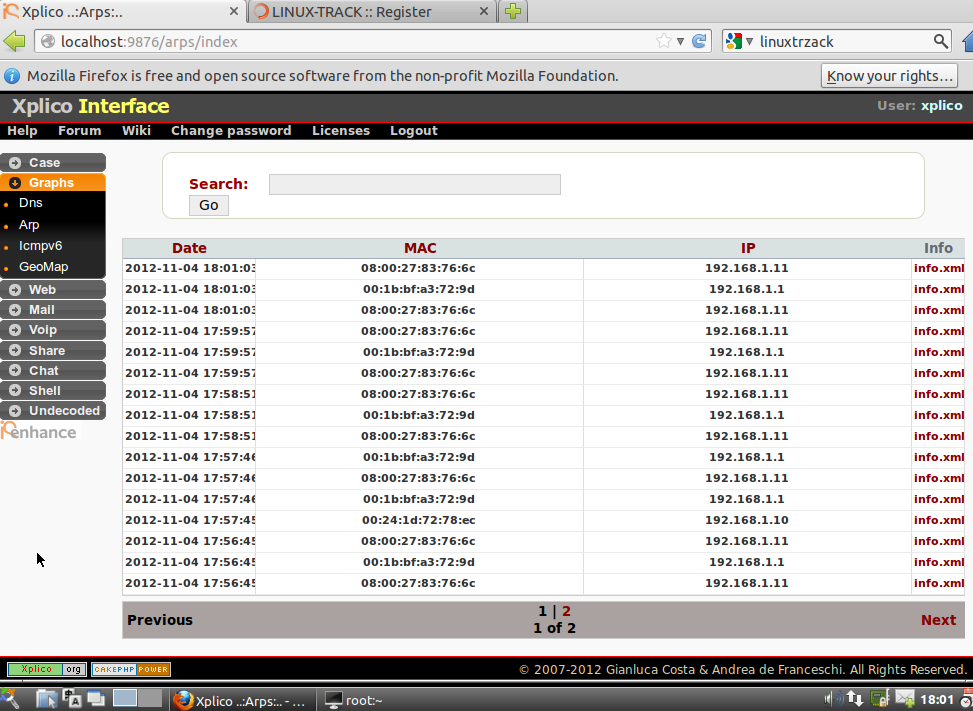Close the Xplico Arps browser tab
Image resolution: width=973 pixels, height=711 pixels.
point(234,11)
